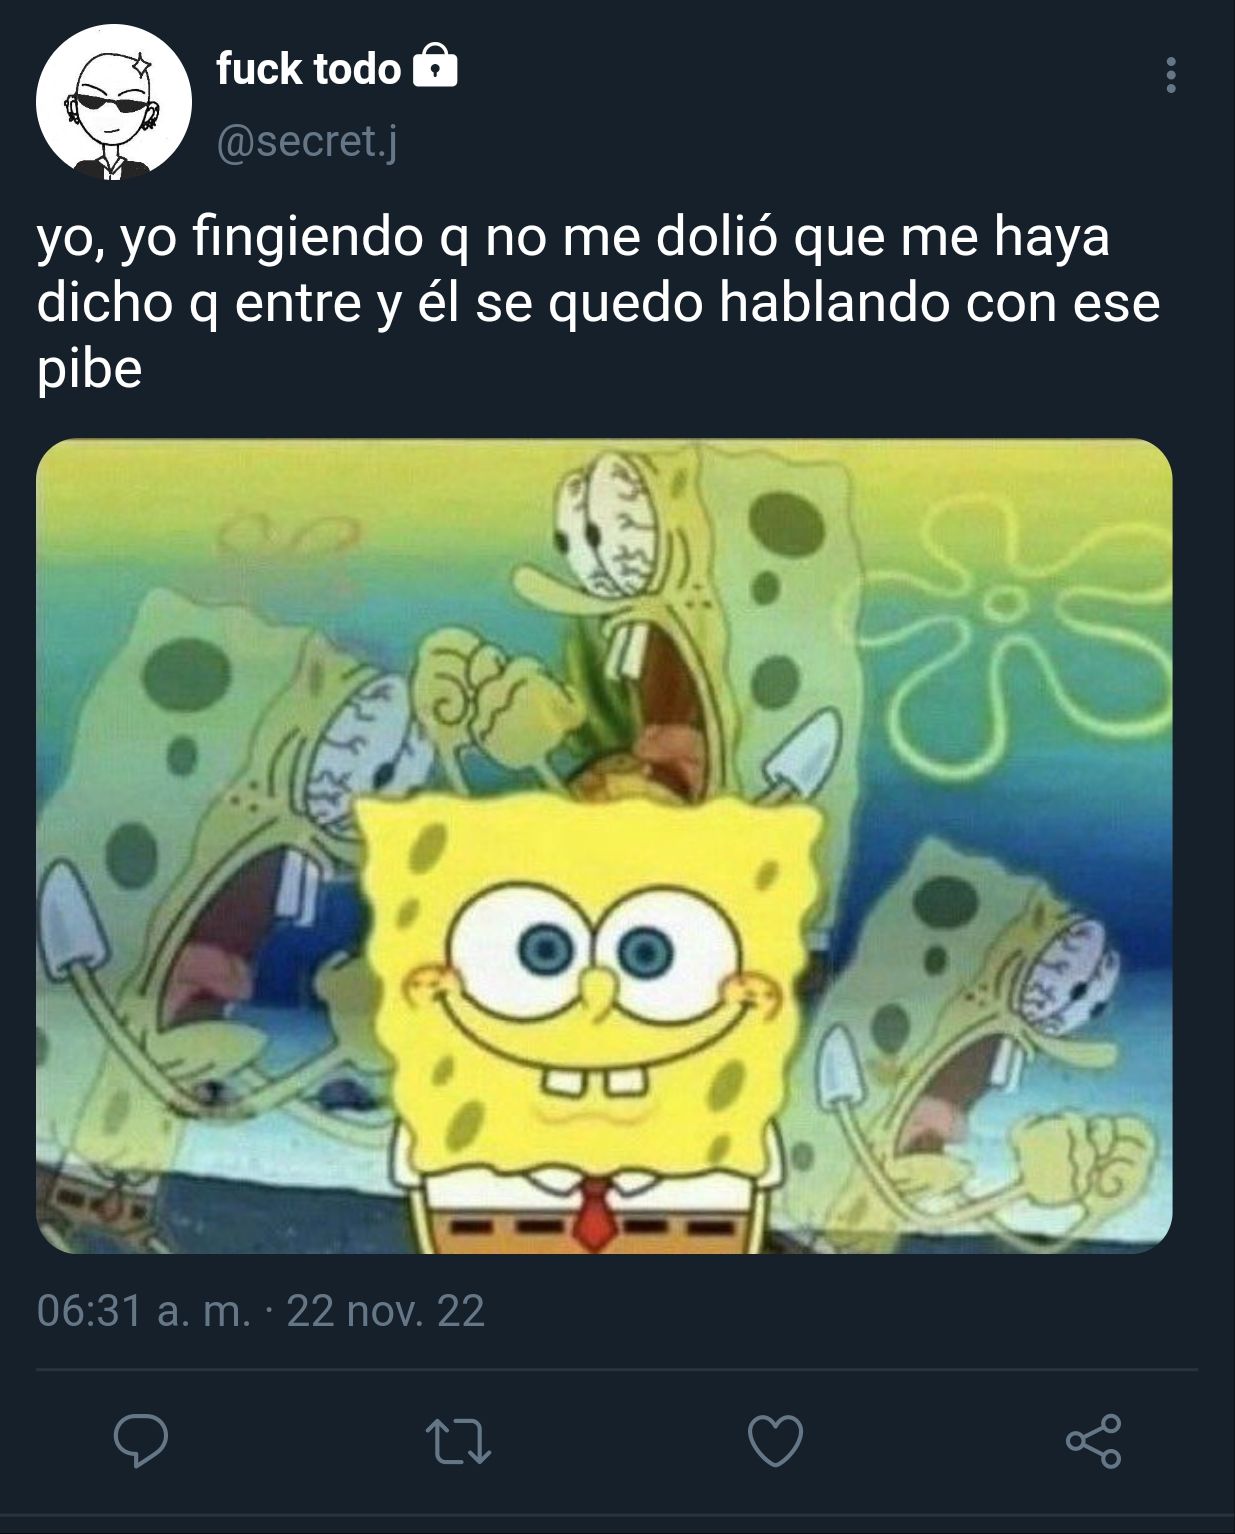The height and width of the screenshot is (1534, 1235).
Task: Select the tweet text beginning 'yo, yo fingiendo'
Action: click(598, 303)
